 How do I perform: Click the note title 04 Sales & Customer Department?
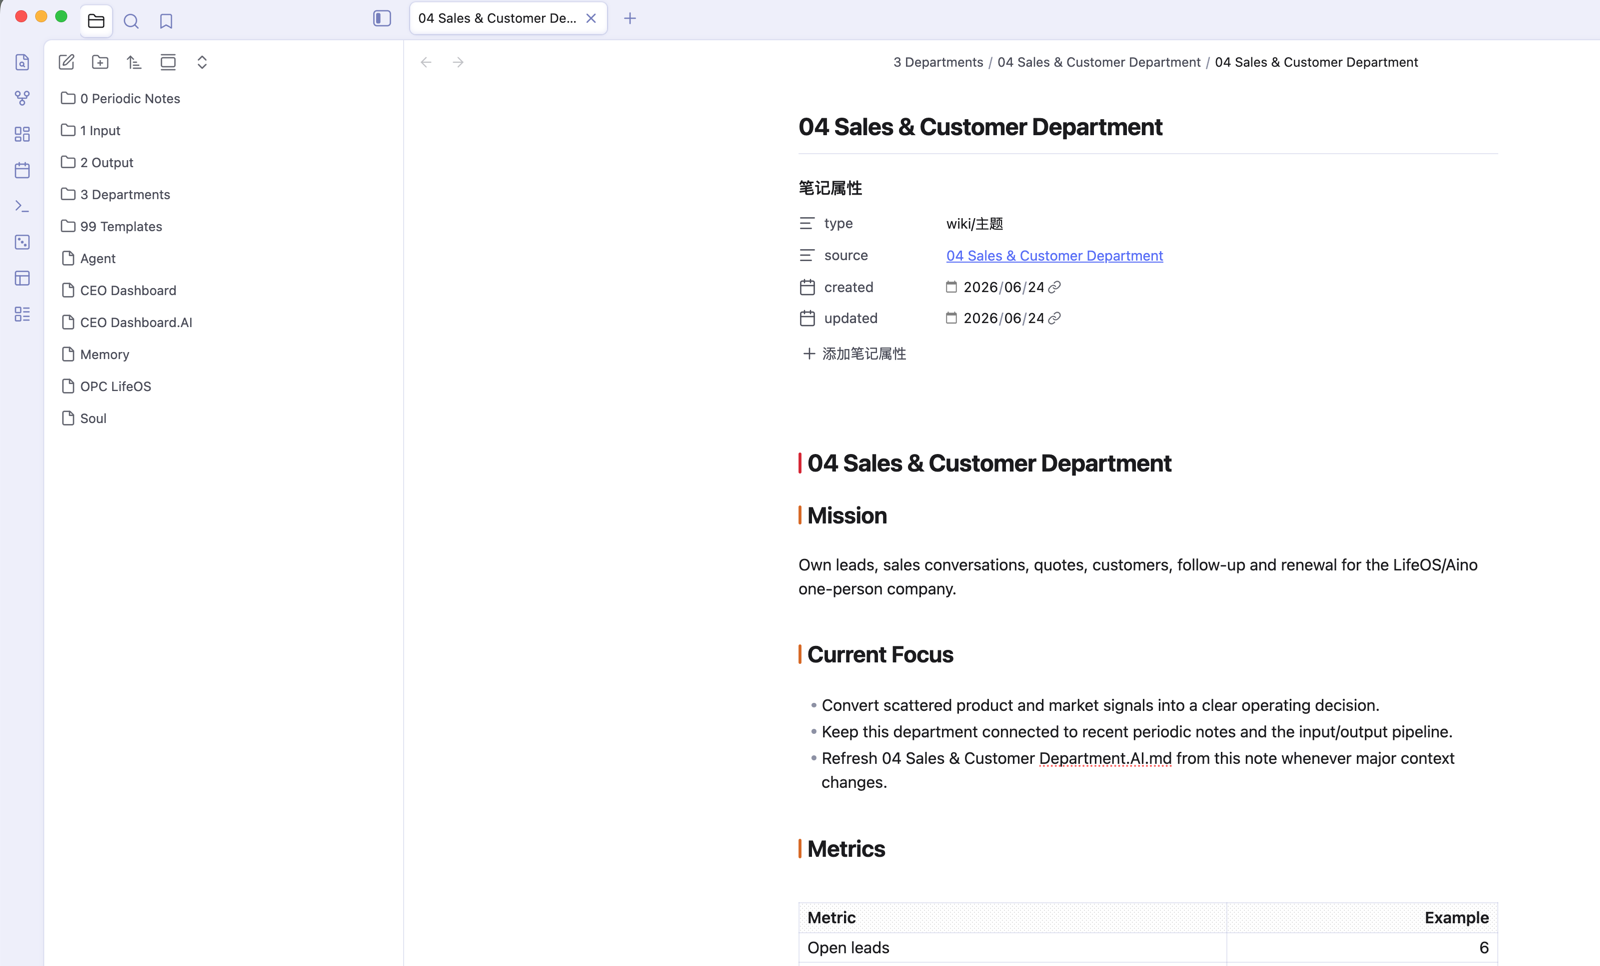pyautogui.click(x=980, y=127)
